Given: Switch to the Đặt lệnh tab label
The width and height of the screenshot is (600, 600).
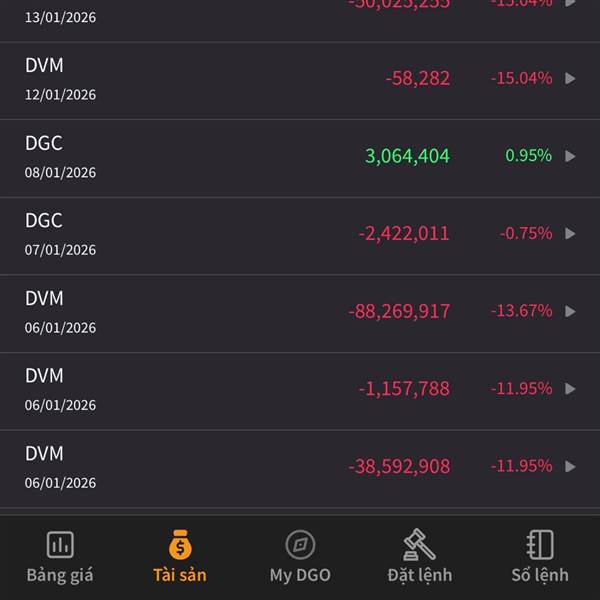Looking at the screenshot, I should coord(419,575).
